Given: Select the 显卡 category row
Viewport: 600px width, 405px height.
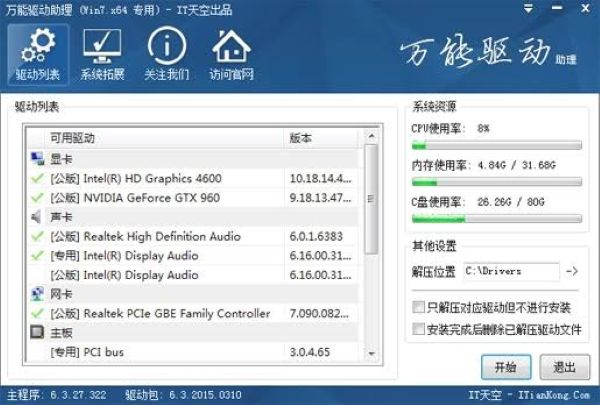Looking at the screenshot, I should (x=194, y=158).
